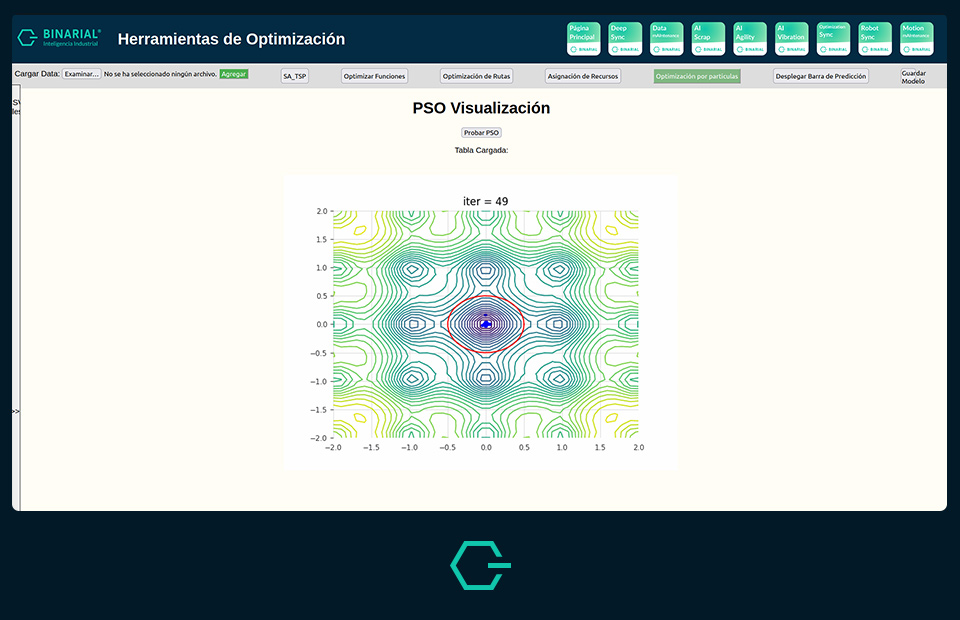Viewport: 960px width, 620px height.
Task: Launch the AI Scrap module tile
Action: click(709, 38)
